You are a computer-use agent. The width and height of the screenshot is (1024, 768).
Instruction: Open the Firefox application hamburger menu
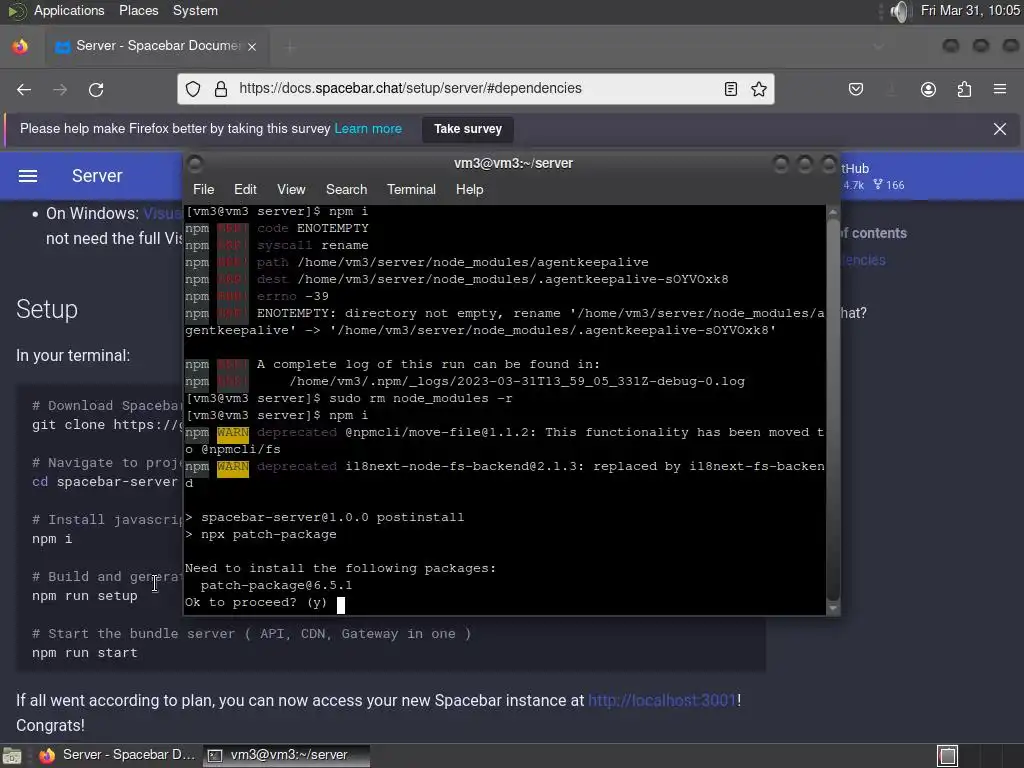(x=999, y=89)
